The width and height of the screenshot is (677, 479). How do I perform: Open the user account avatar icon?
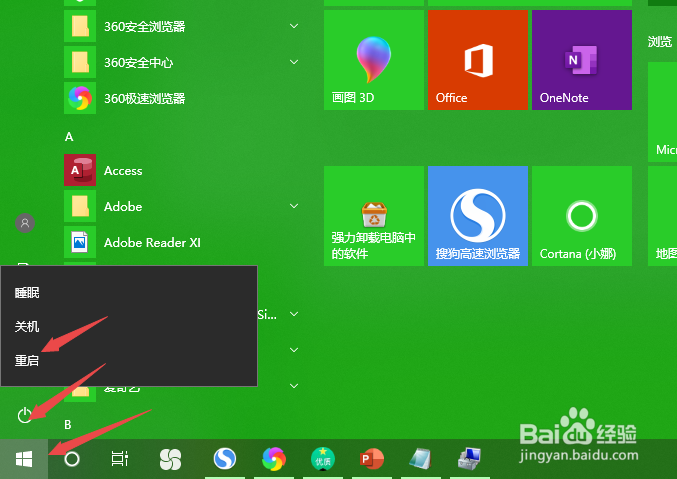25,223
